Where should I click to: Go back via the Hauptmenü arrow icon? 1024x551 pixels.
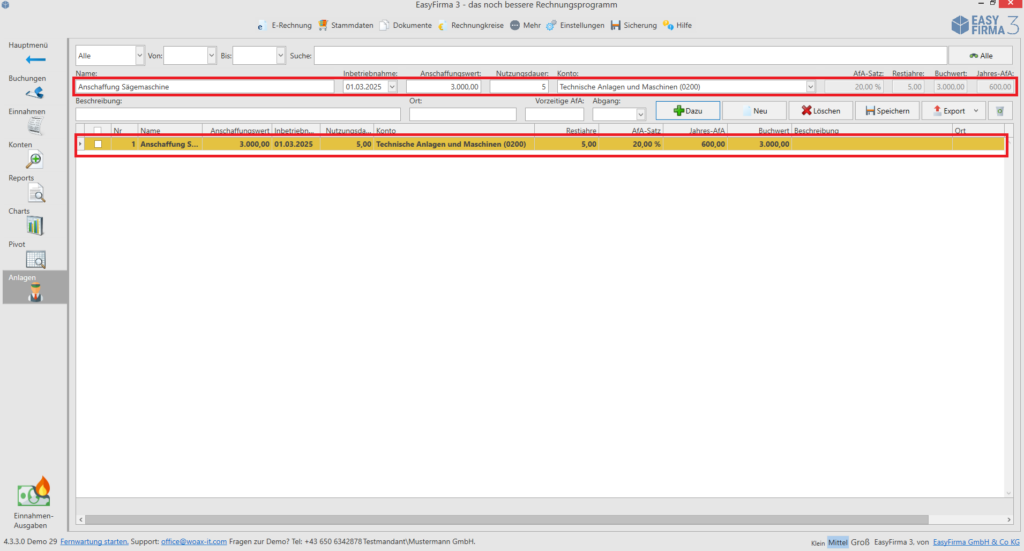35,60
